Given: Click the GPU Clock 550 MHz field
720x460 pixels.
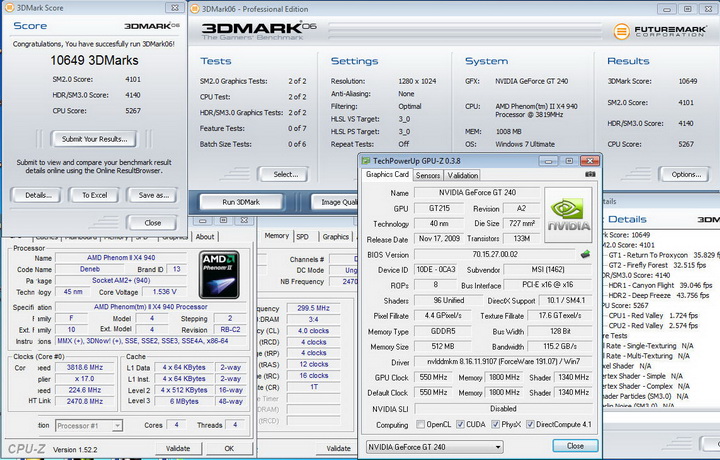Looking at the screenshot, I should click(x=433, y=377).
